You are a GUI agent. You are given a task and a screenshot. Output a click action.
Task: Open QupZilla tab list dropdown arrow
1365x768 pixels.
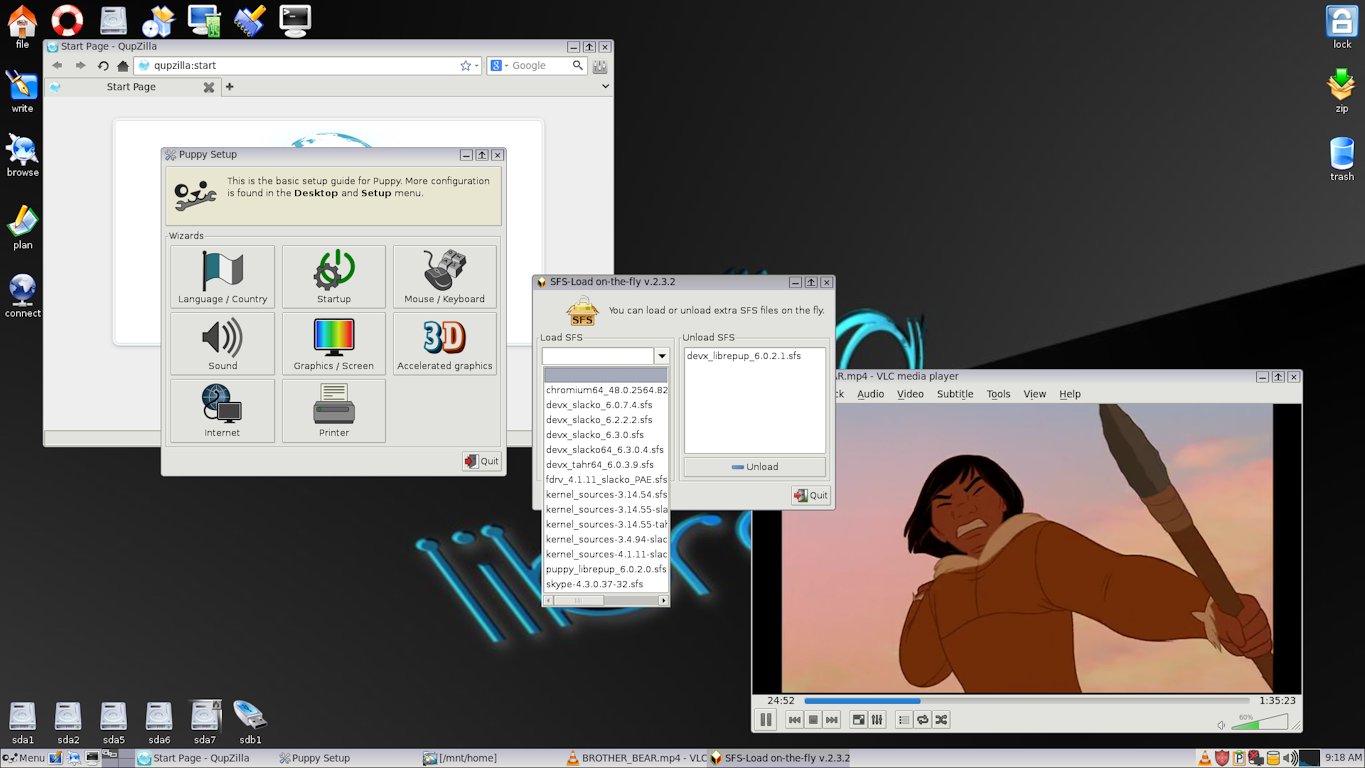(605, 87)
